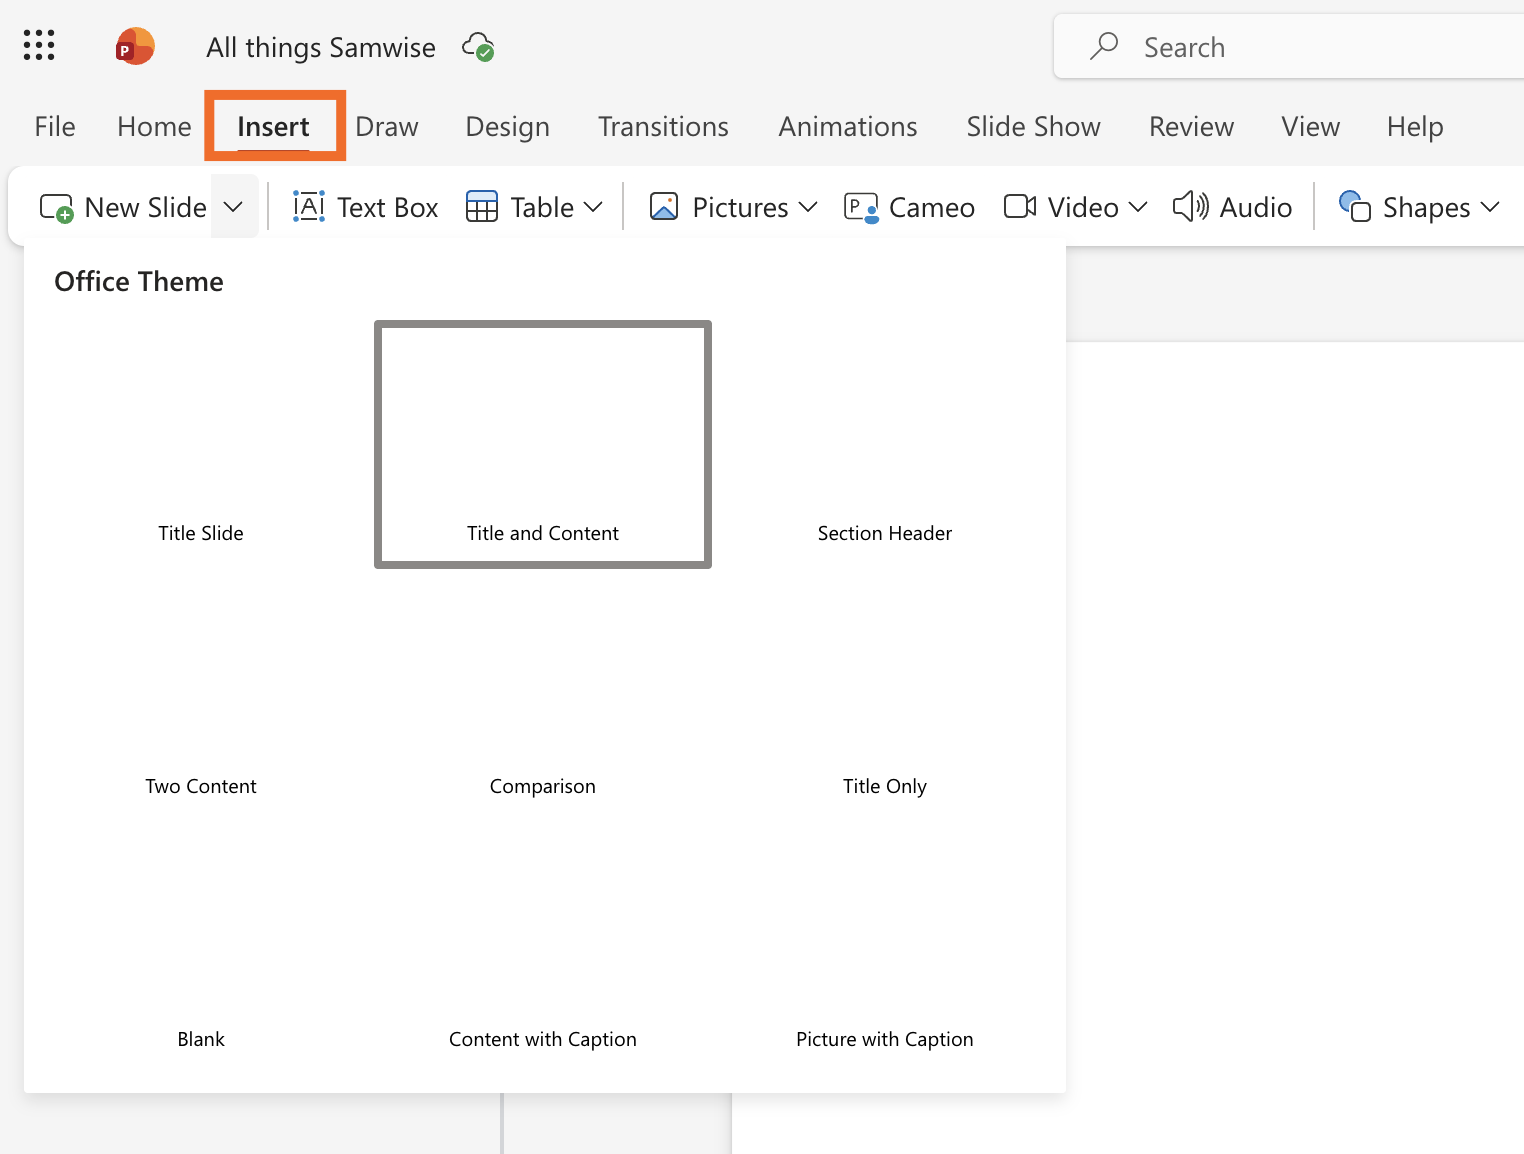Switch to the Design tab
The width and height of the screenshot is (1524, 1154).
pos(508,127)
